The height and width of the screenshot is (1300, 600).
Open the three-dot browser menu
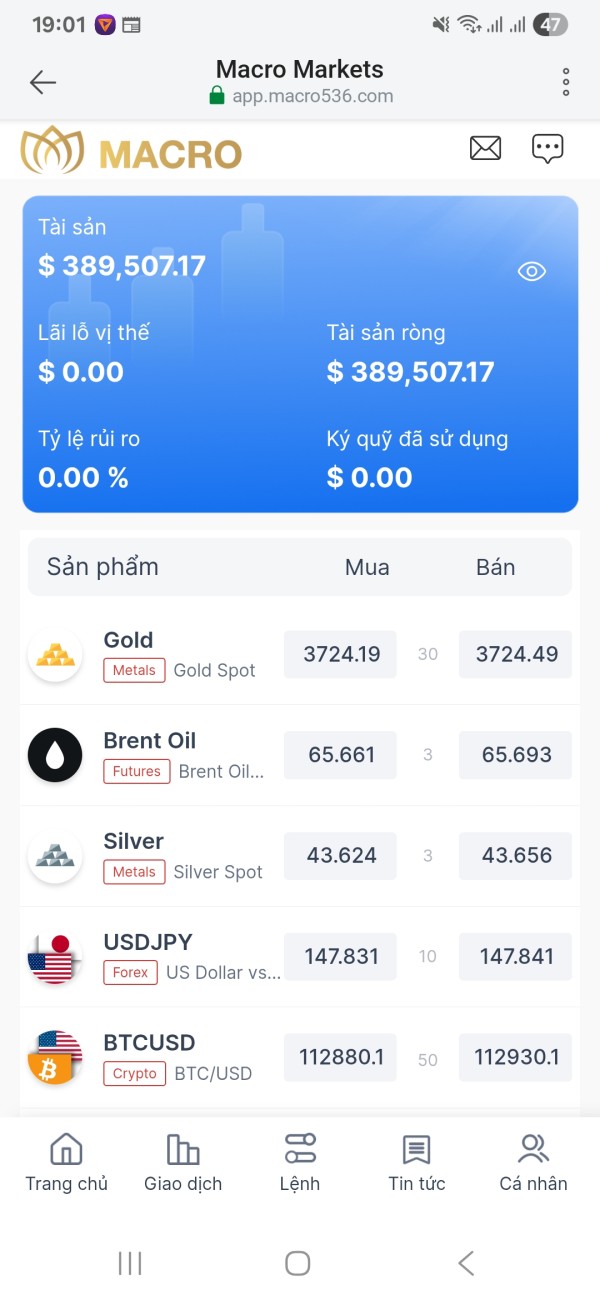pos(566,82)
